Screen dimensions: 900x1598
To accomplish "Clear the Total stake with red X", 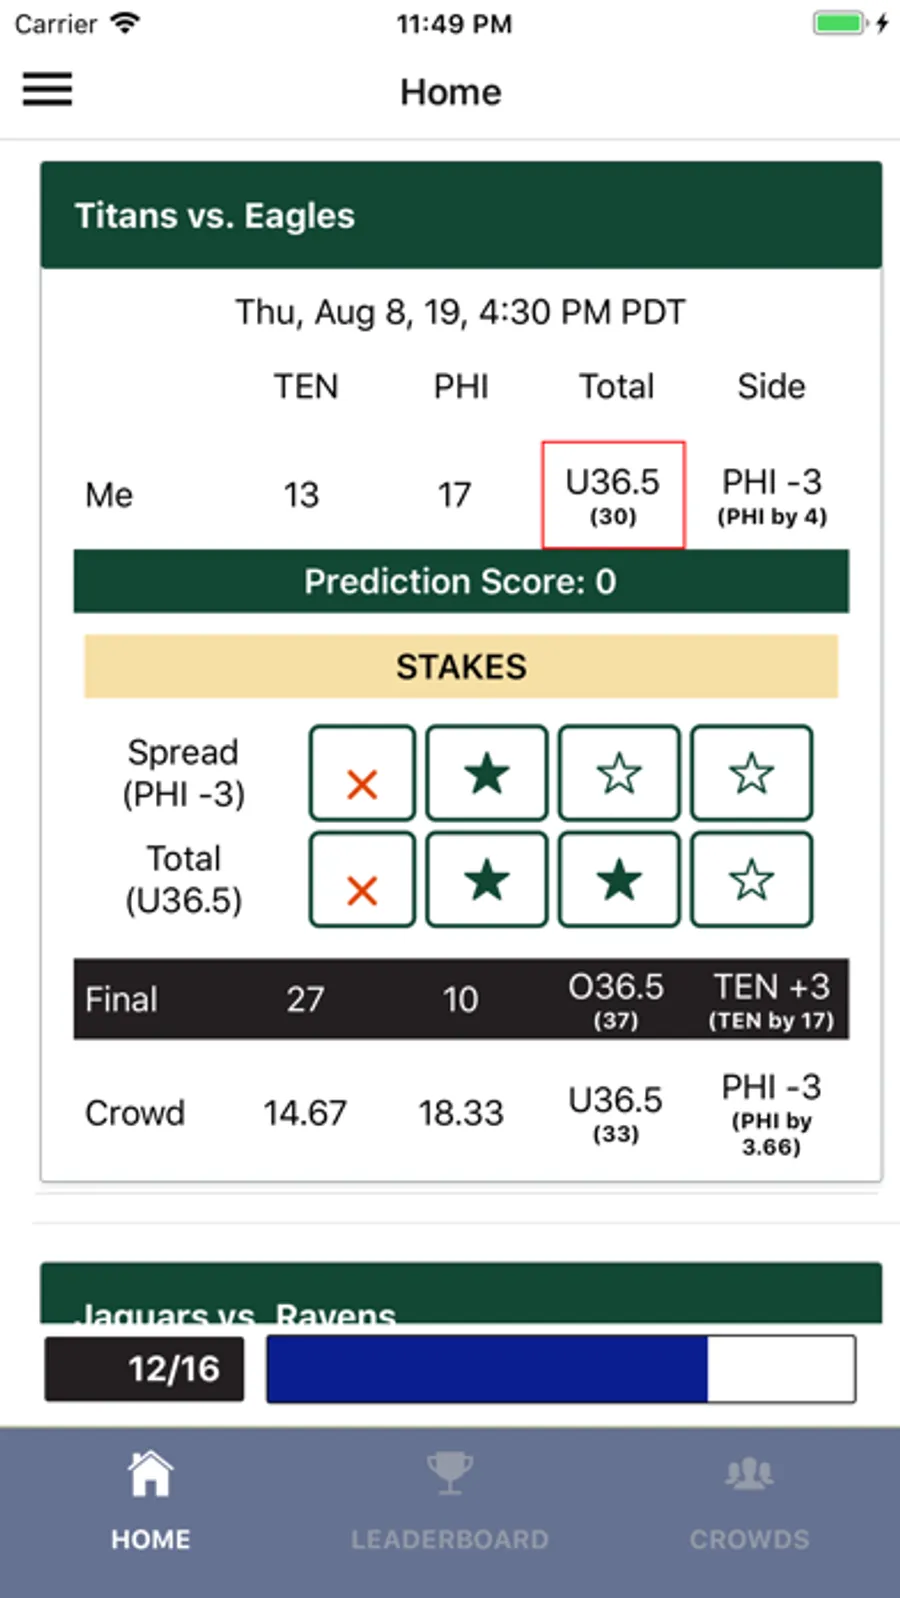I will (362, 881).
